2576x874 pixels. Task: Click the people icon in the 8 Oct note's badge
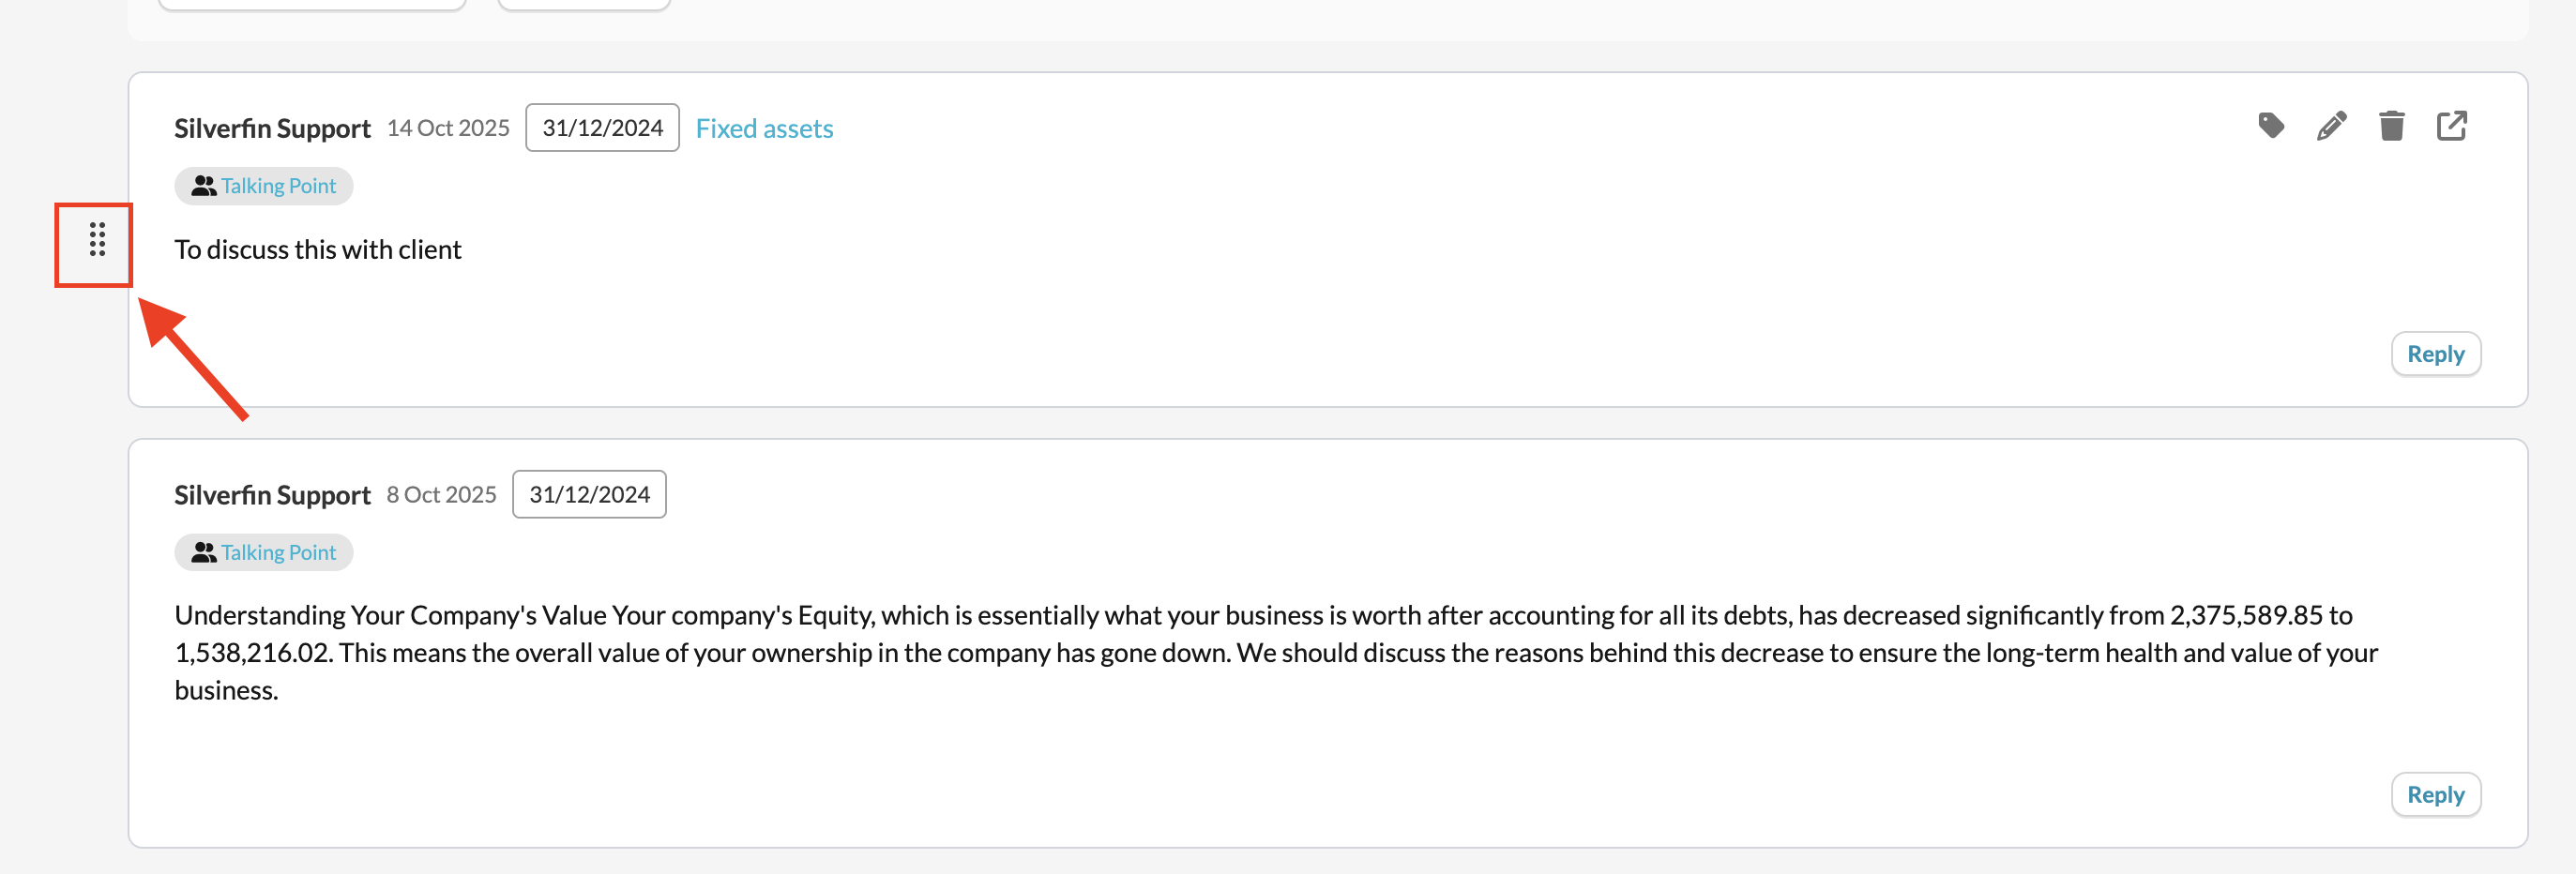tap(204, 553)
